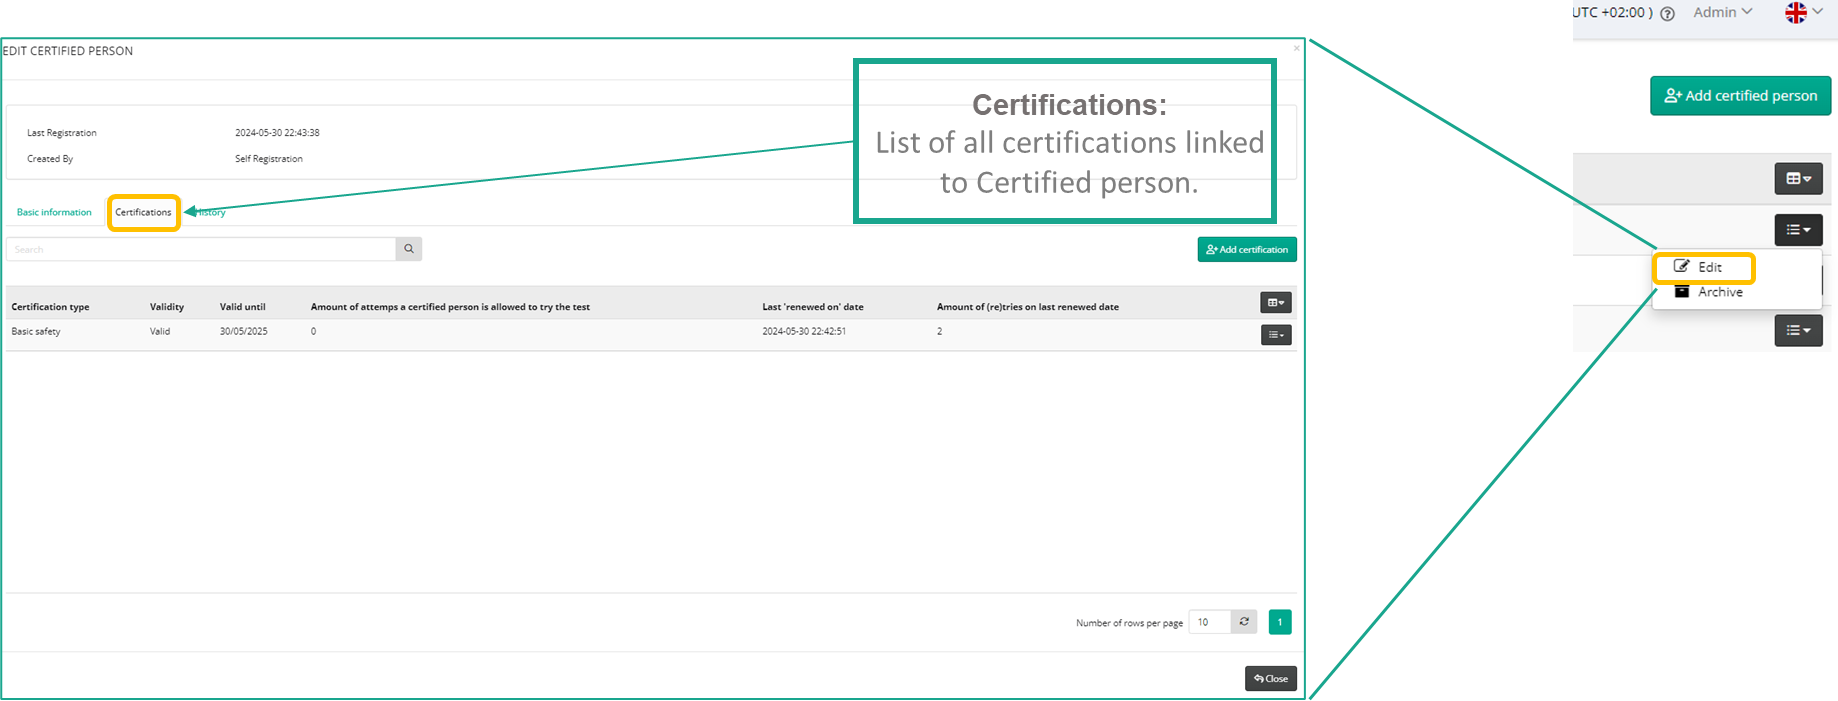Click the Add certified person button

click(1740, 96)
